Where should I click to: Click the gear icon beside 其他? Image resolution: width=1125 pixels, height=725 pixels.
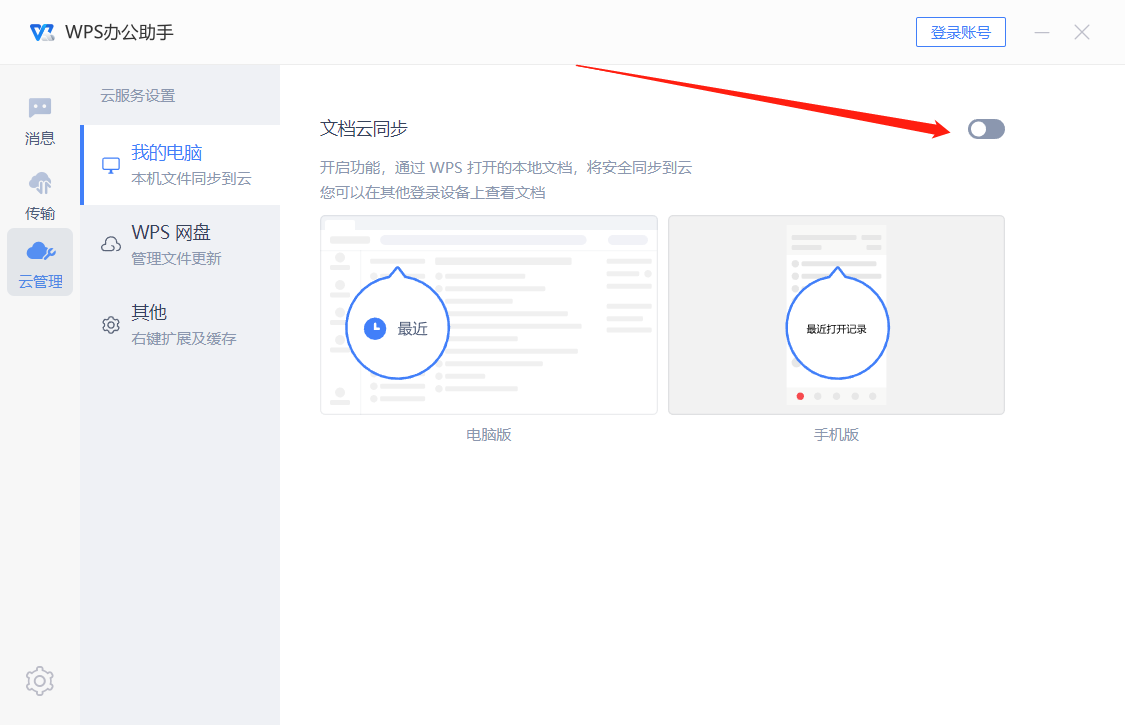(x=111, y=325)
